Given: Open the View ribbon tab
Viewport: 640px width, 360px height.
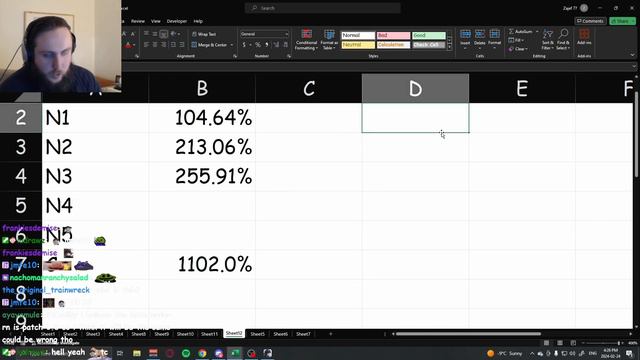Looking at the screenshot, I should 156,21.
